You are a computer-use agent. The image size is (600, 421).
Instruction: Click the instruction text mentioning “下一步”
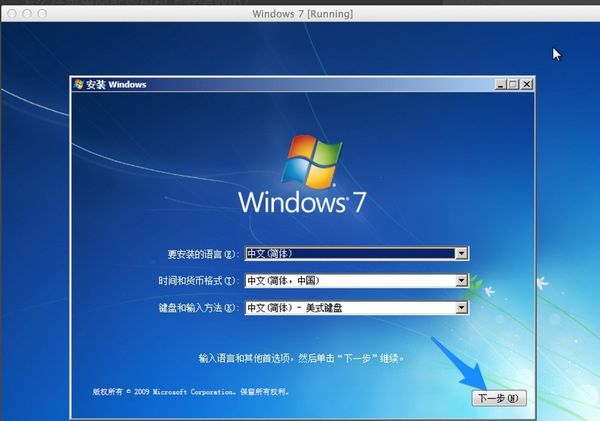[x=301, y=358]
